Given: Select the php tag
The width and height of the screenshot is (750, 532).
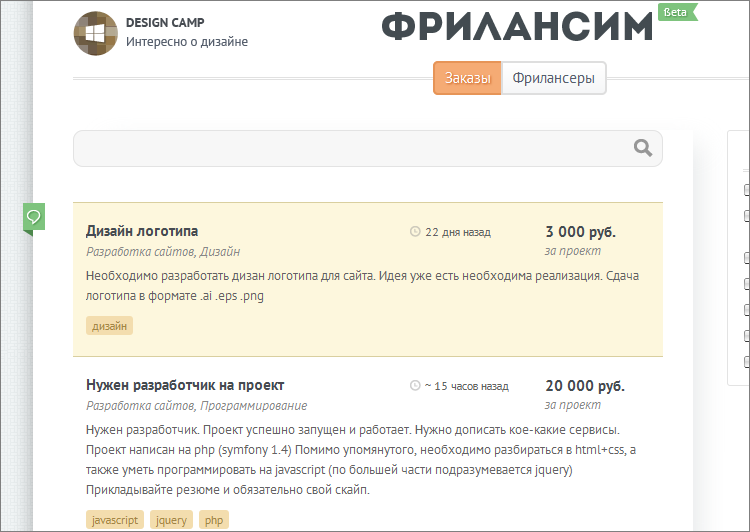Looking at the screenshot, I should tap(214, 520).
